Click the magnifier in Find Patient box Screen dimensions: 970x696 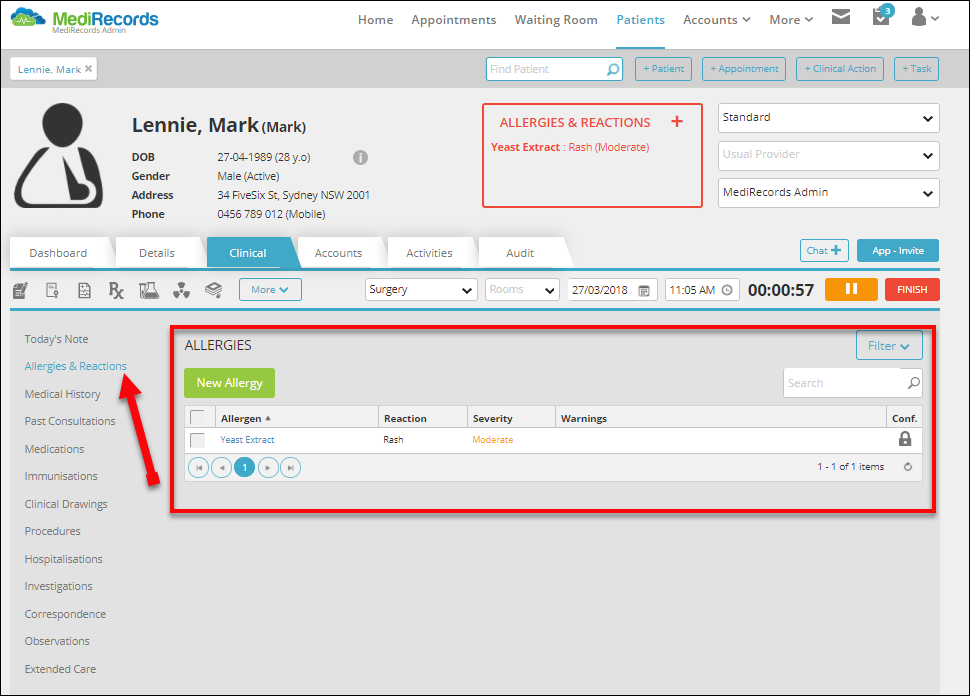coord(613,69)
